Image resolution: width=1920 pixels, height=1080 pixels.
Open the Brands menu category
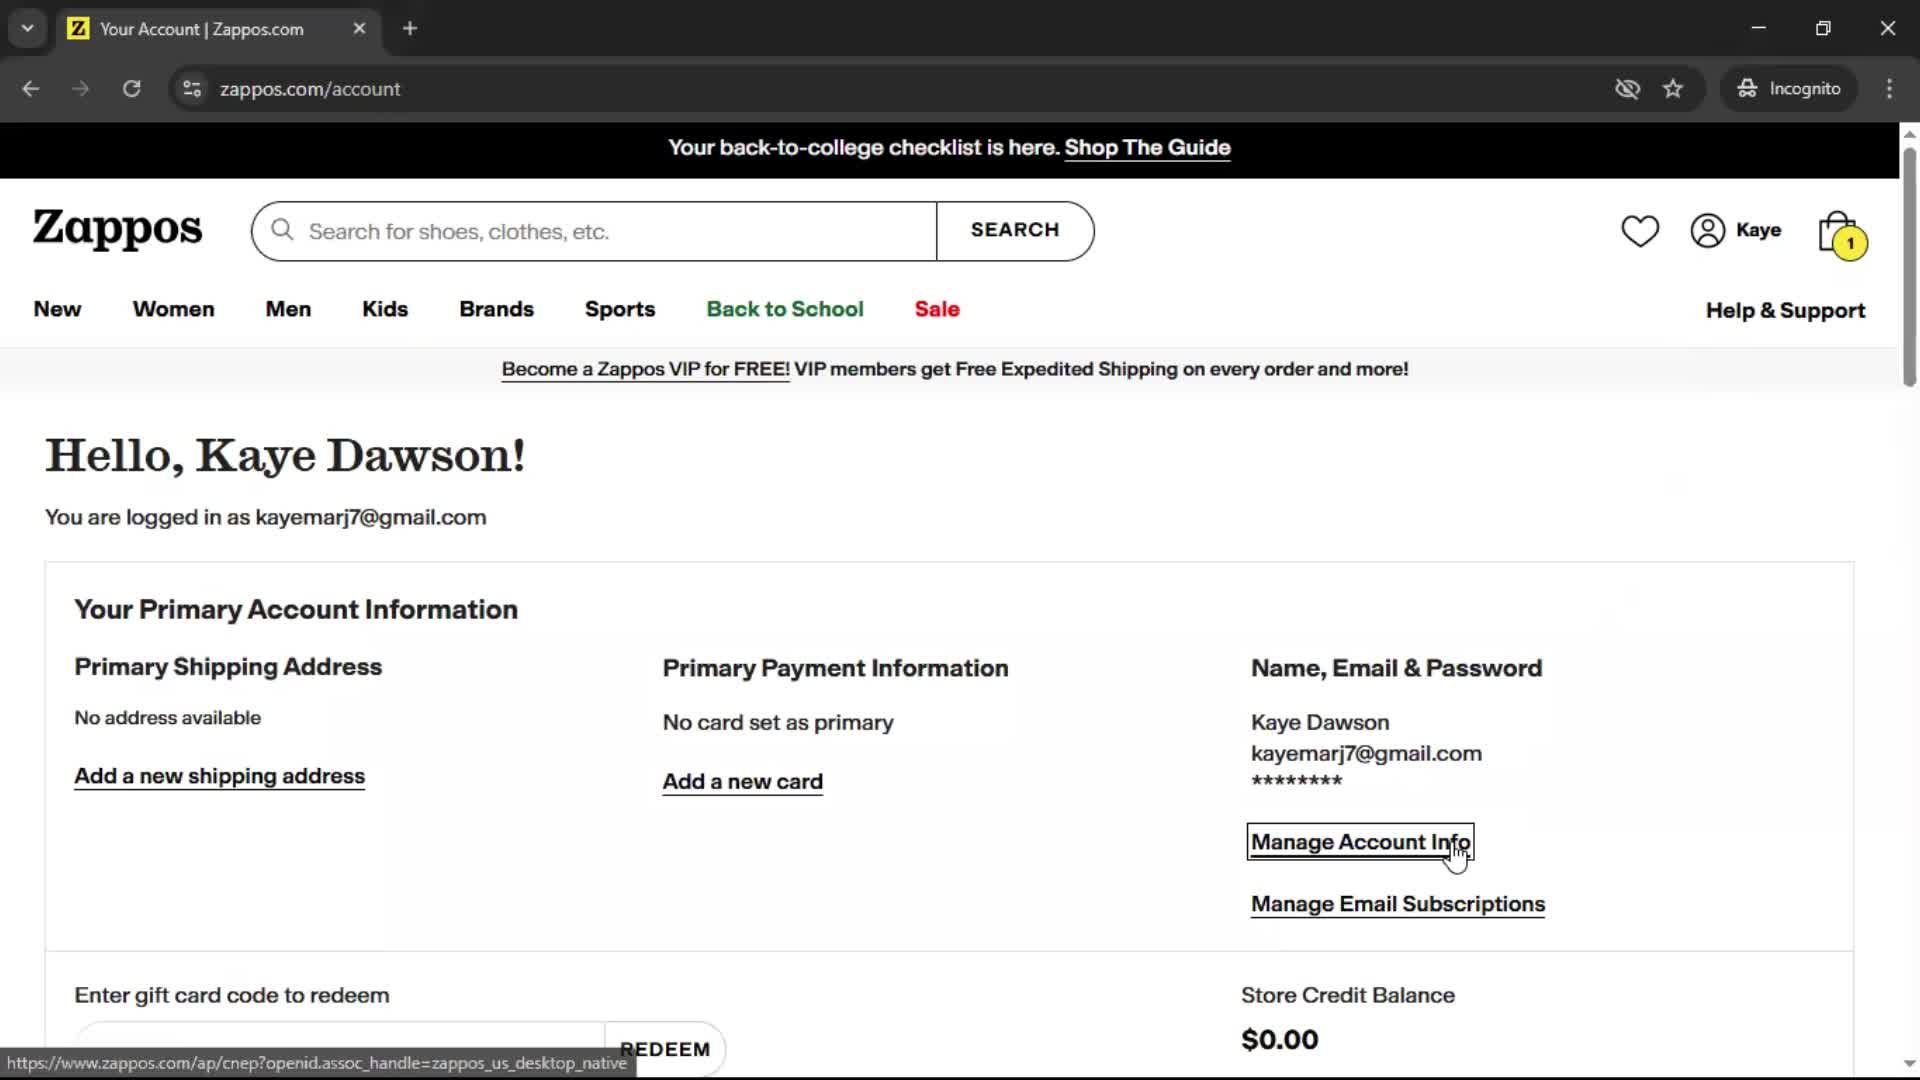pos(496,310)
